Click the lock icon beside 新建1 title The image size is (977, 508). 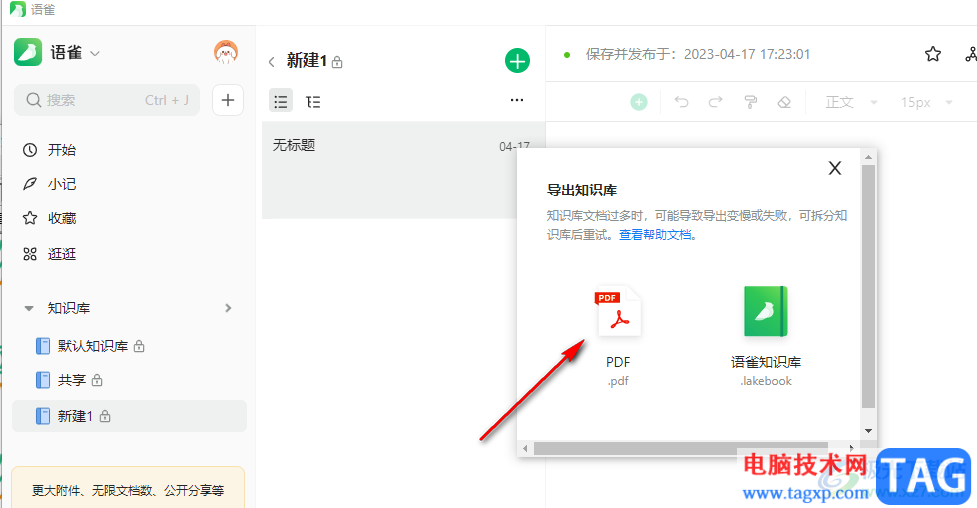(337, 62)
